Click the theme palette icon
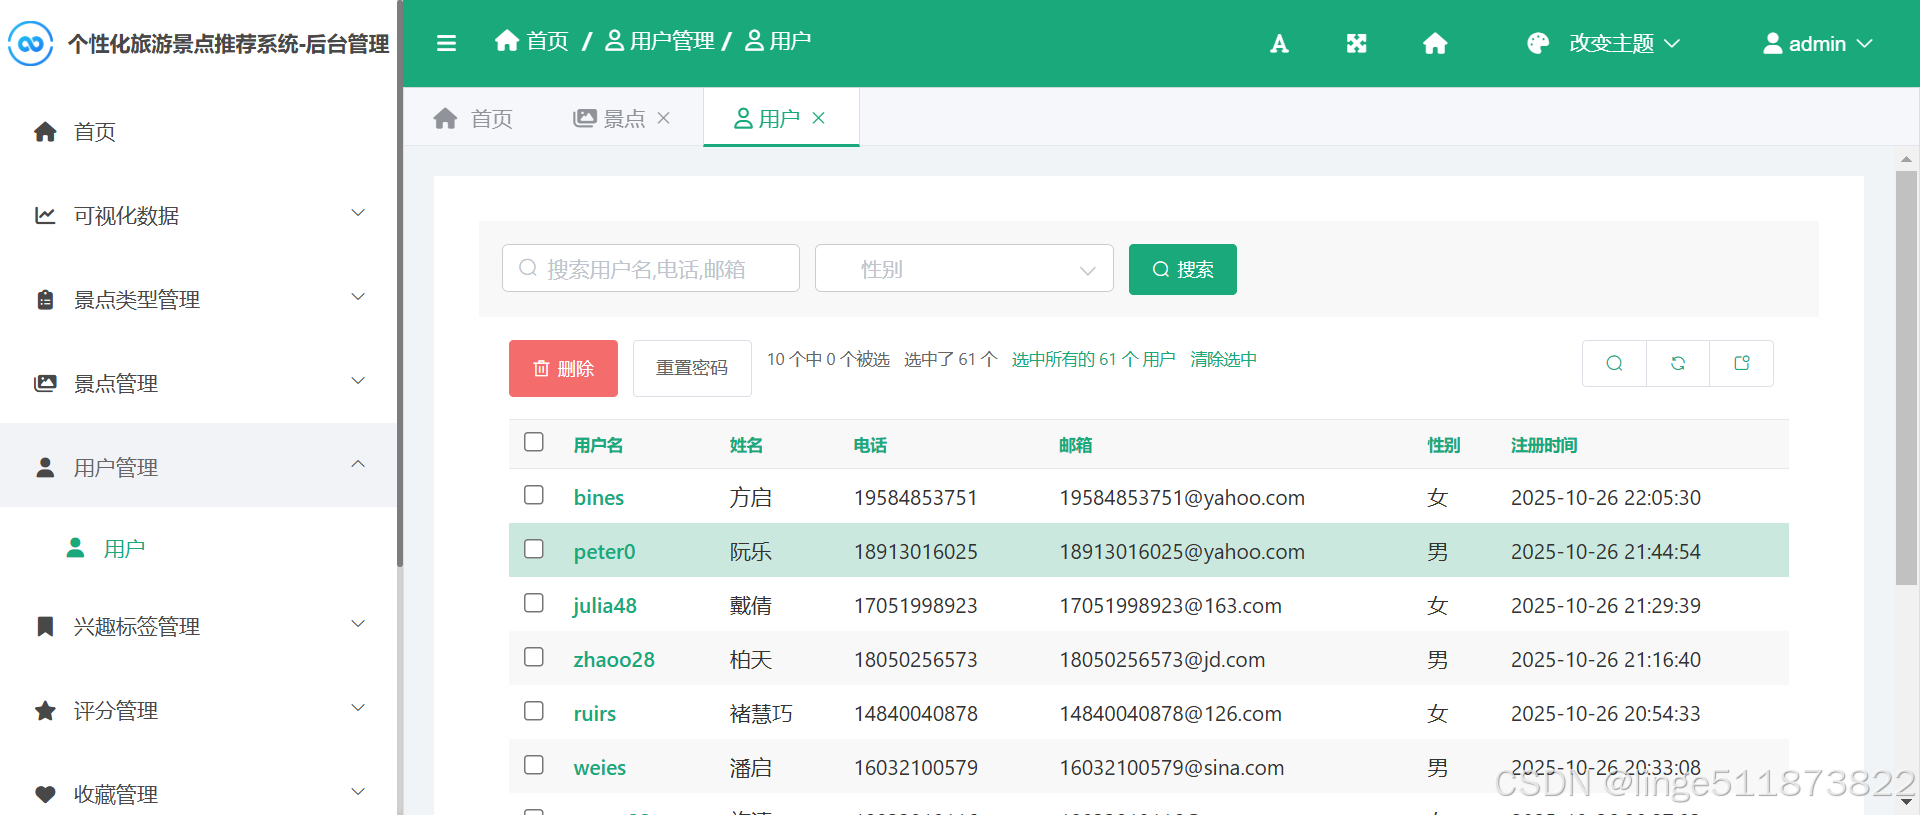1920x815 pixels. click(x=1538, y=43)
